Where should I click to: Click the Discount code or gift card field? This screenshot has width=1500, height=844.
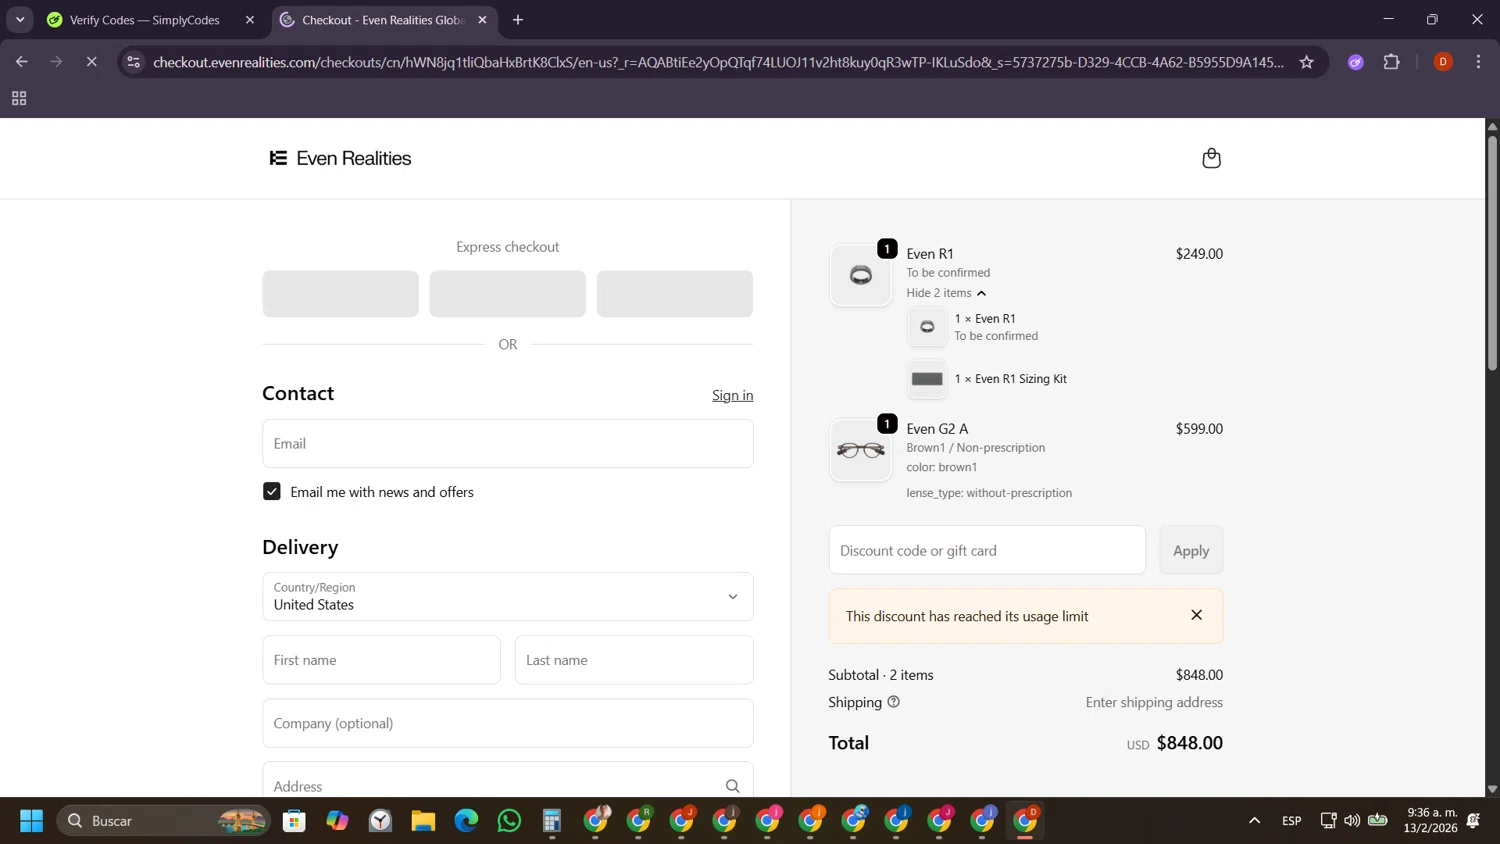pyautogui.click(x=987, y=550)
